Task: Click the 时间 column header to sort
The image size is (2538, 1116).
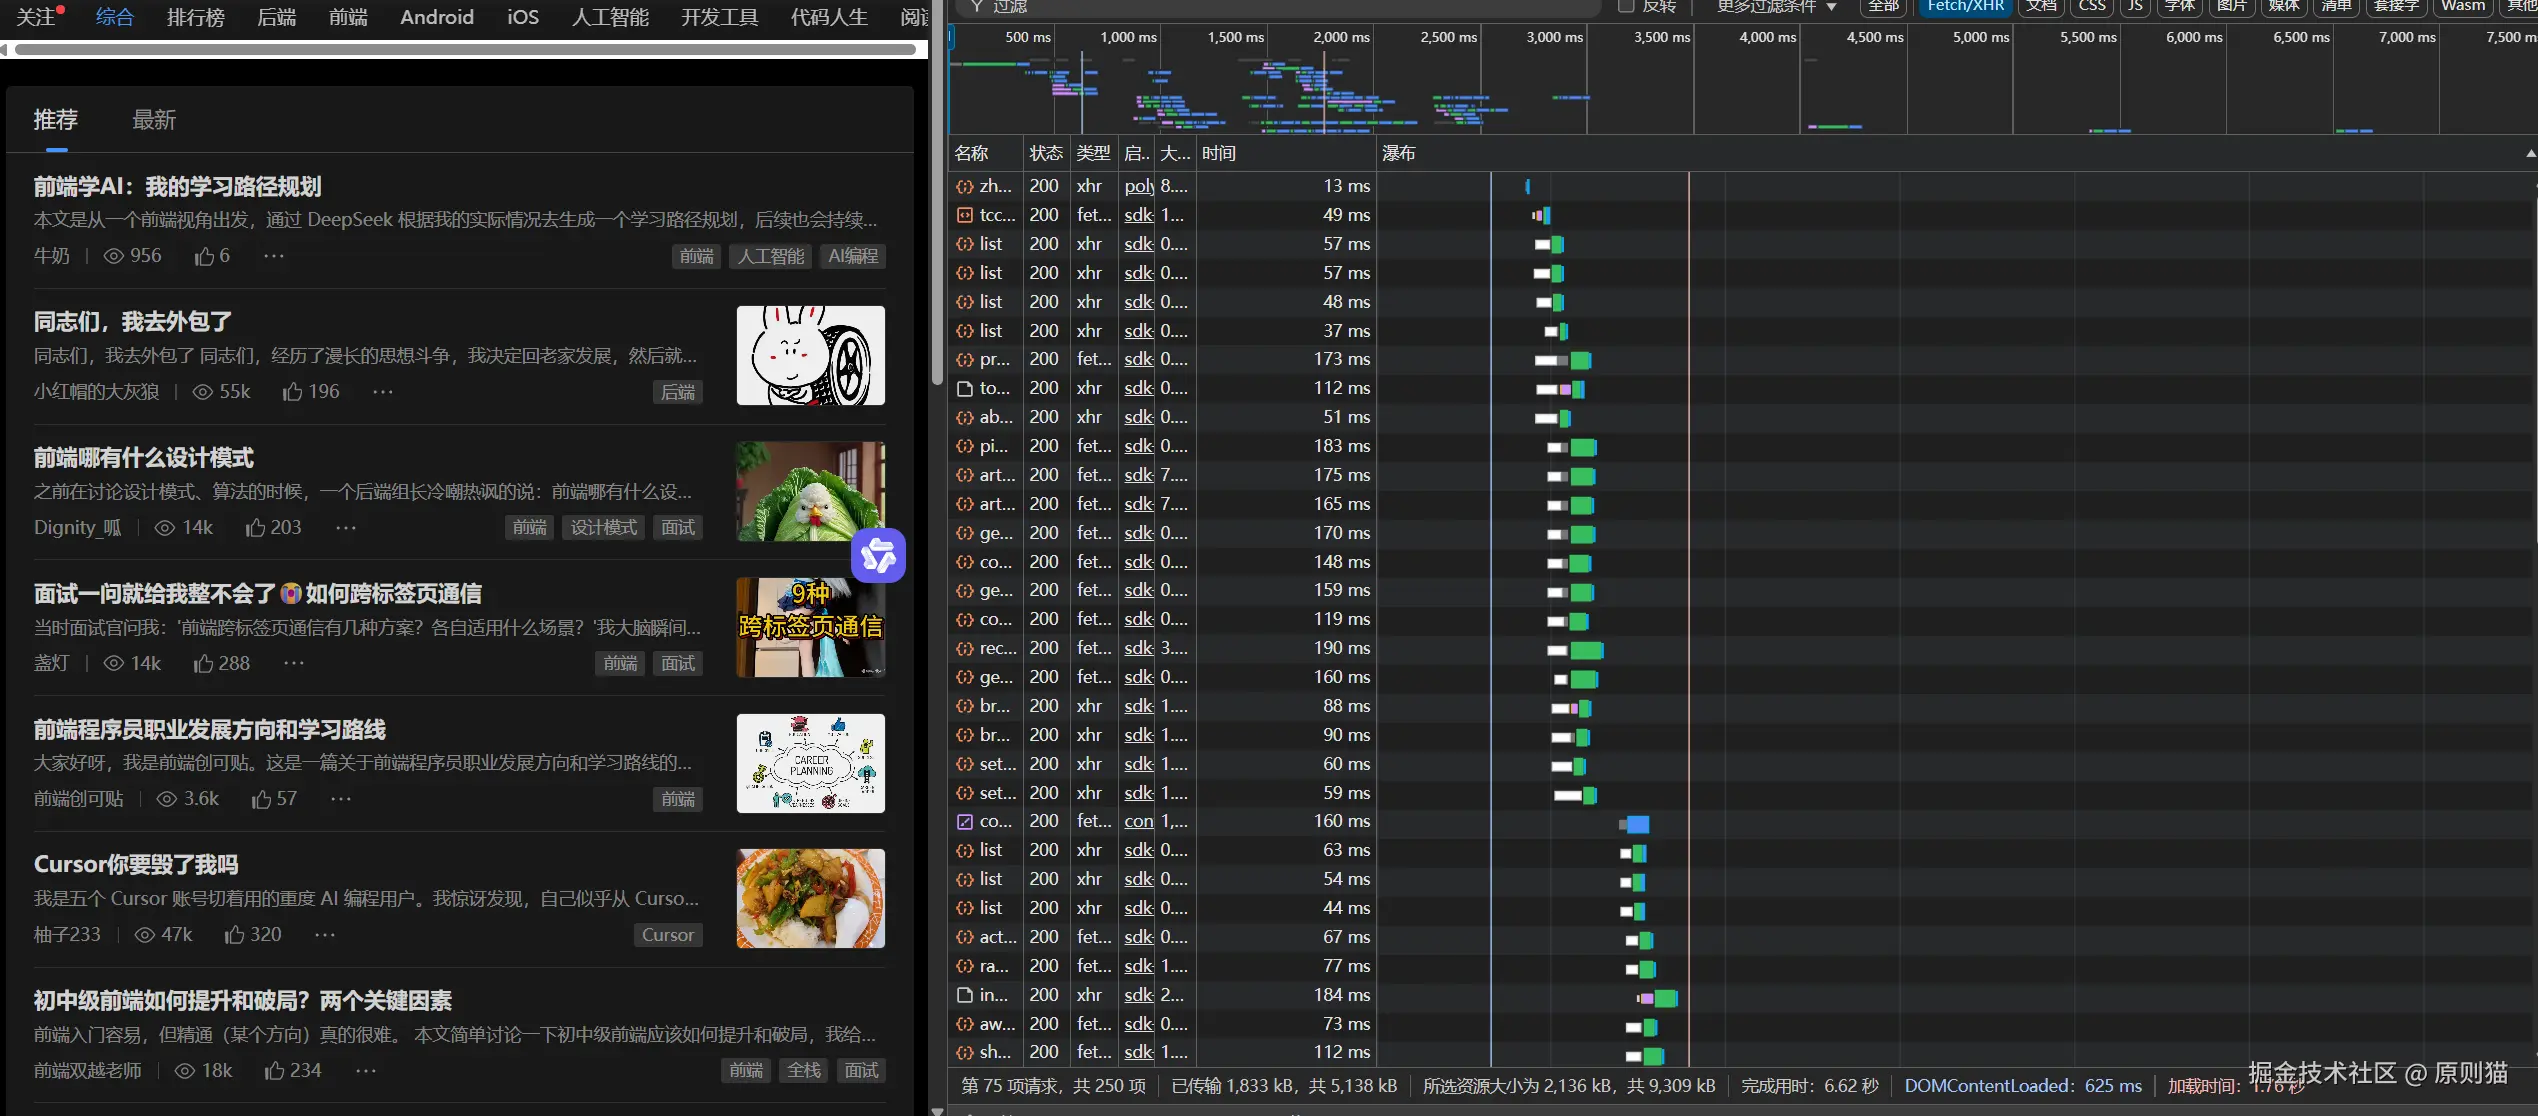Action: [x=1219, y=154]
